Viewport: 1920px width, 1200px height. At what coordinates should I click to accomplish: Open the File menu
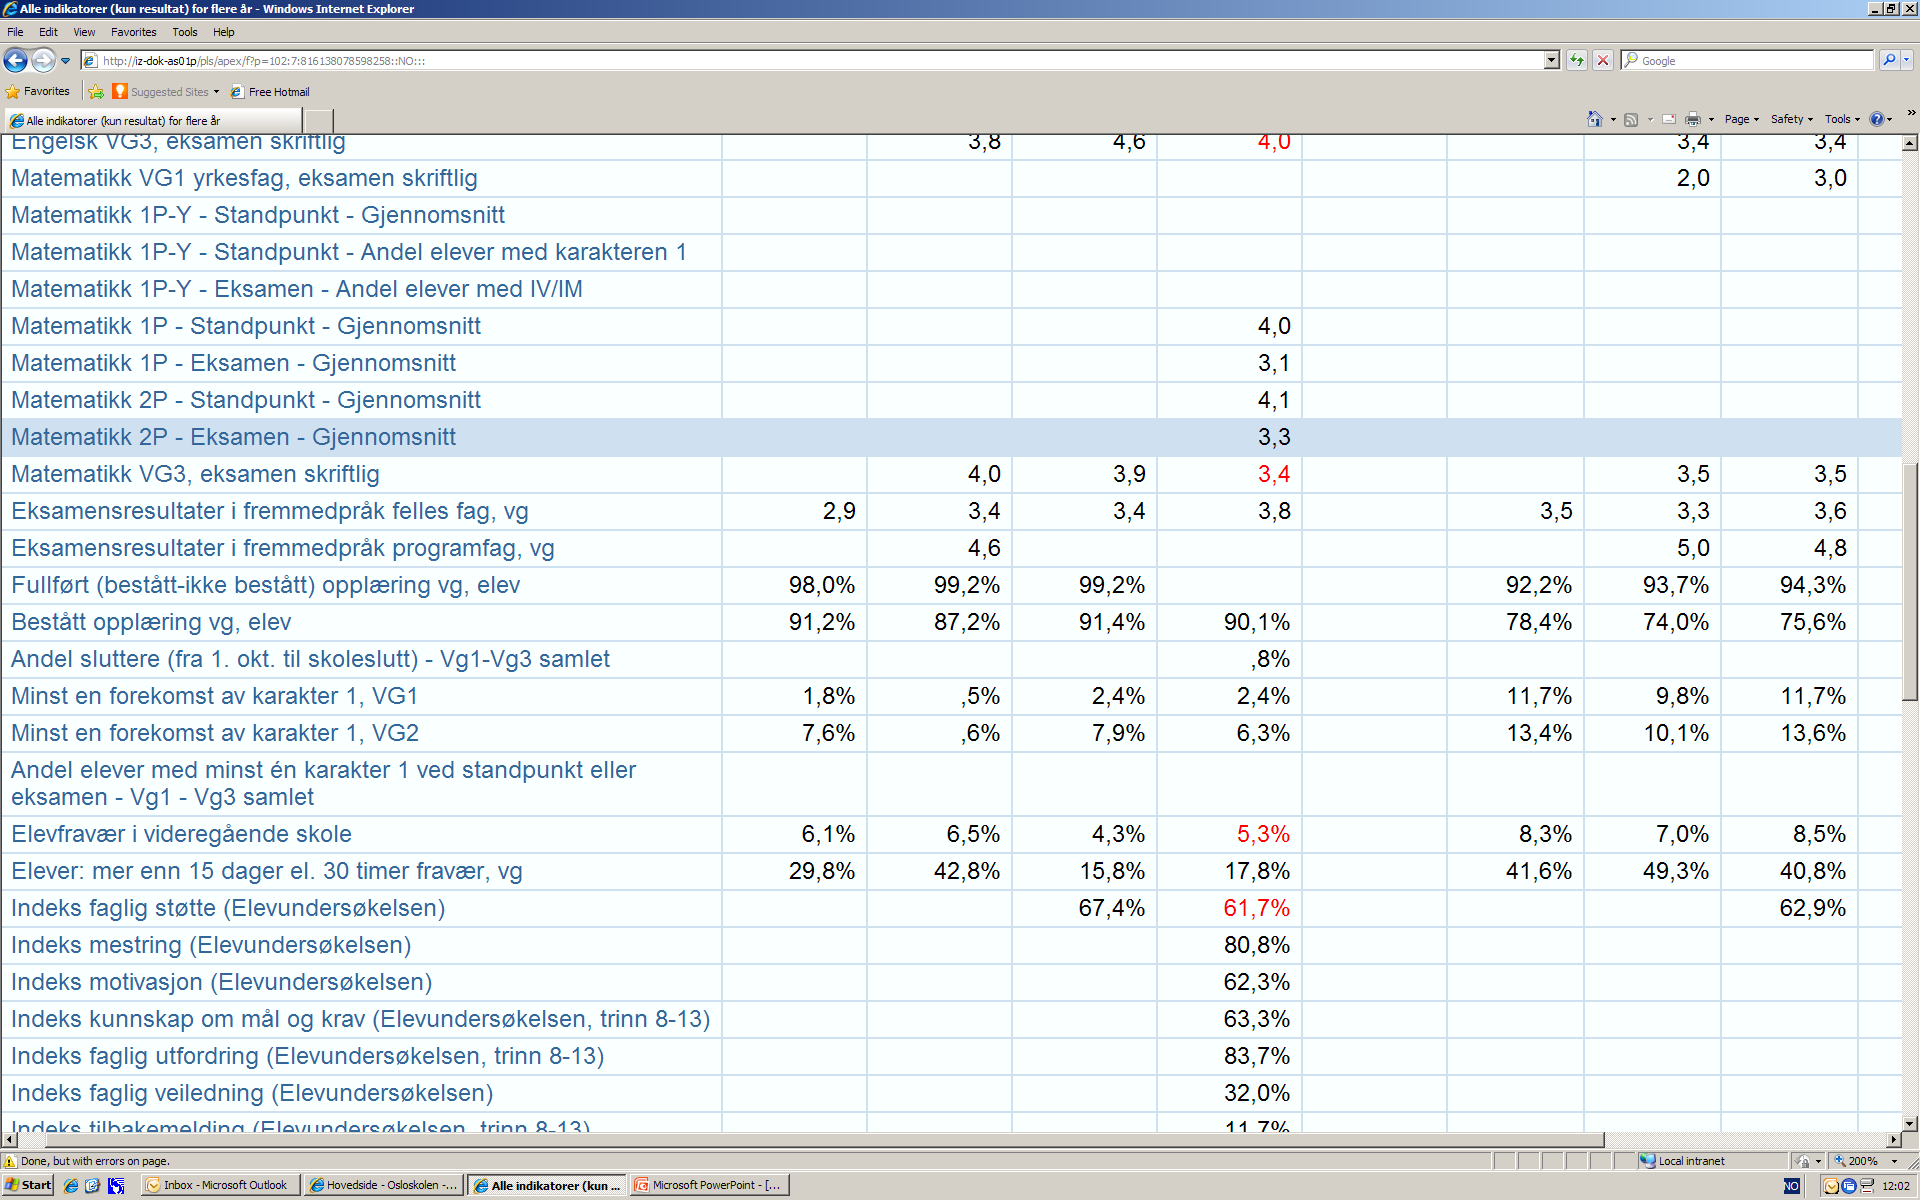[x=15, y=32]
